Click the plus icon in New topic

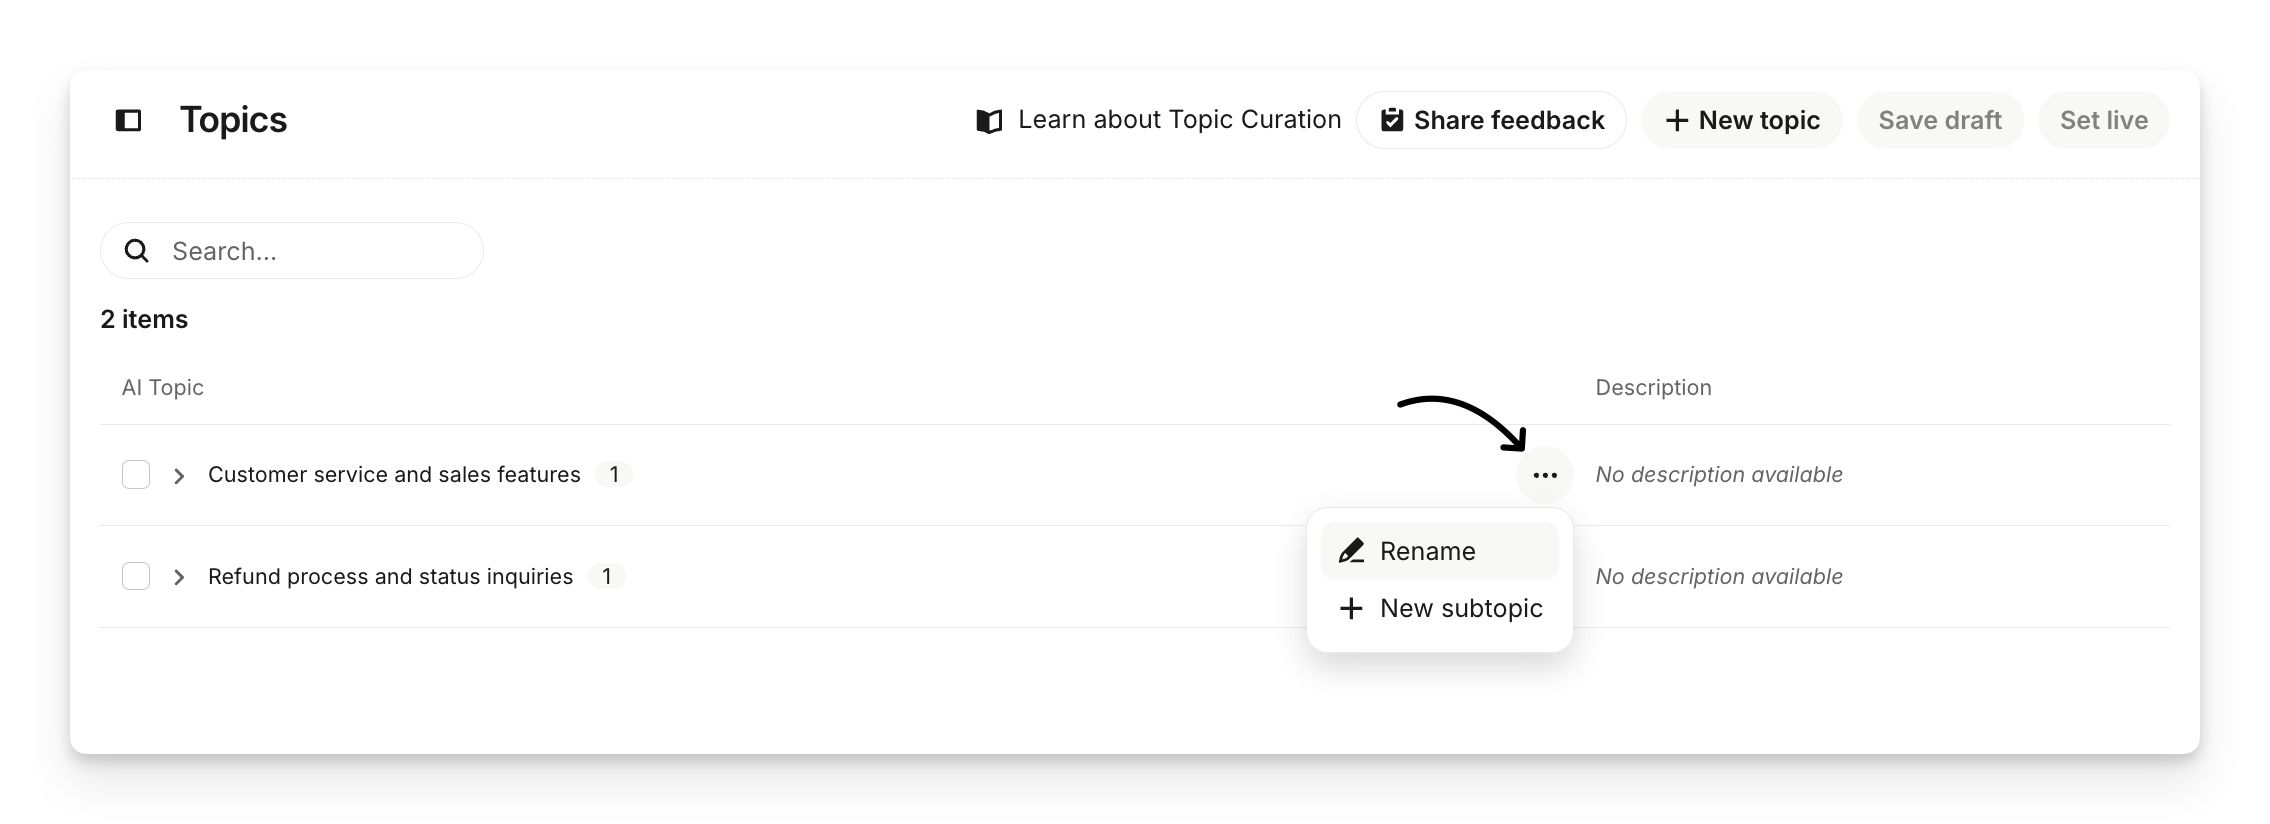pyautogui.click(x=1677, y=121)
